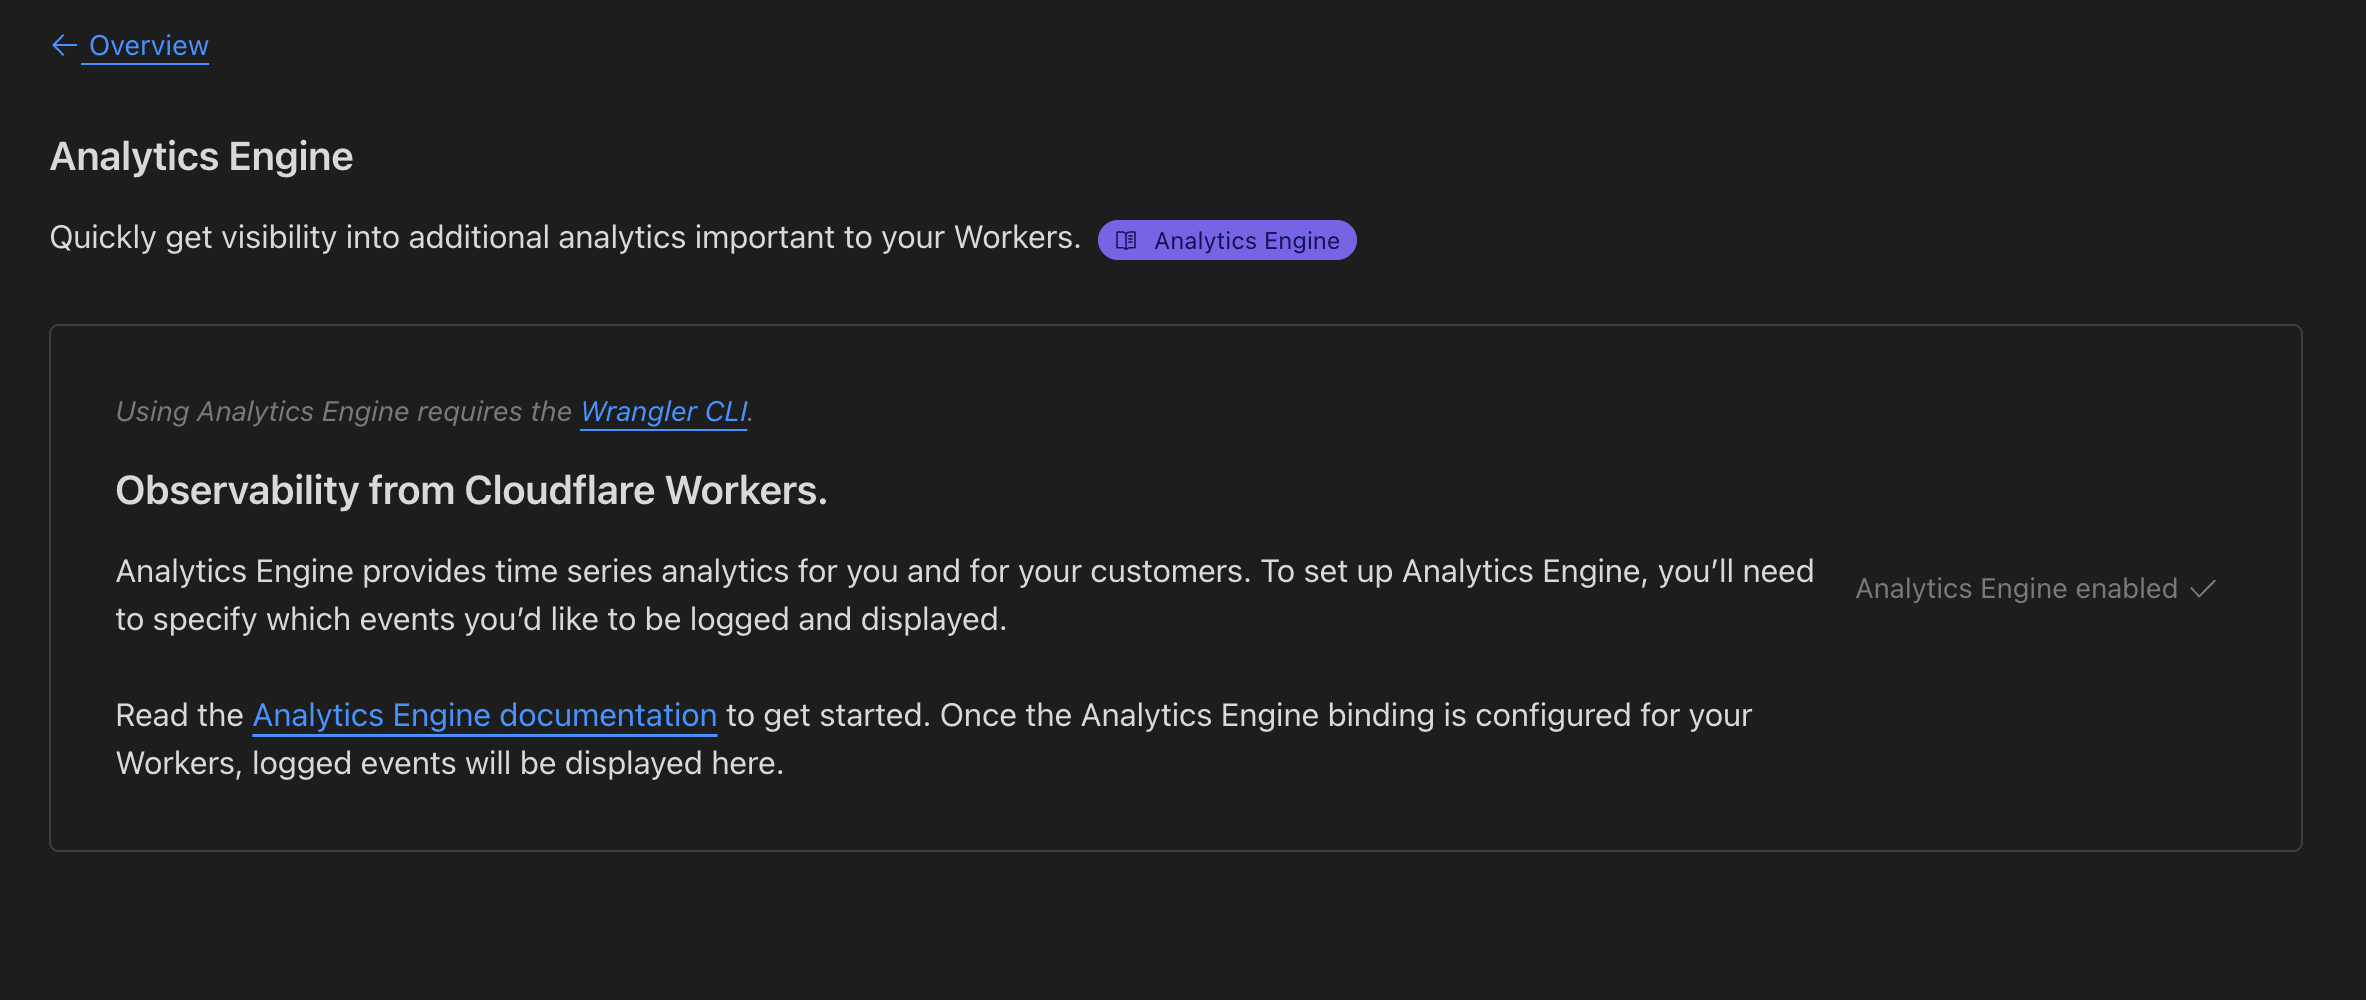Image resolution: width=2366 pixels, height=1000 pixels.
Task: Click the checkmark next to Analytics Engine enabled
Action: point(2203,589)
